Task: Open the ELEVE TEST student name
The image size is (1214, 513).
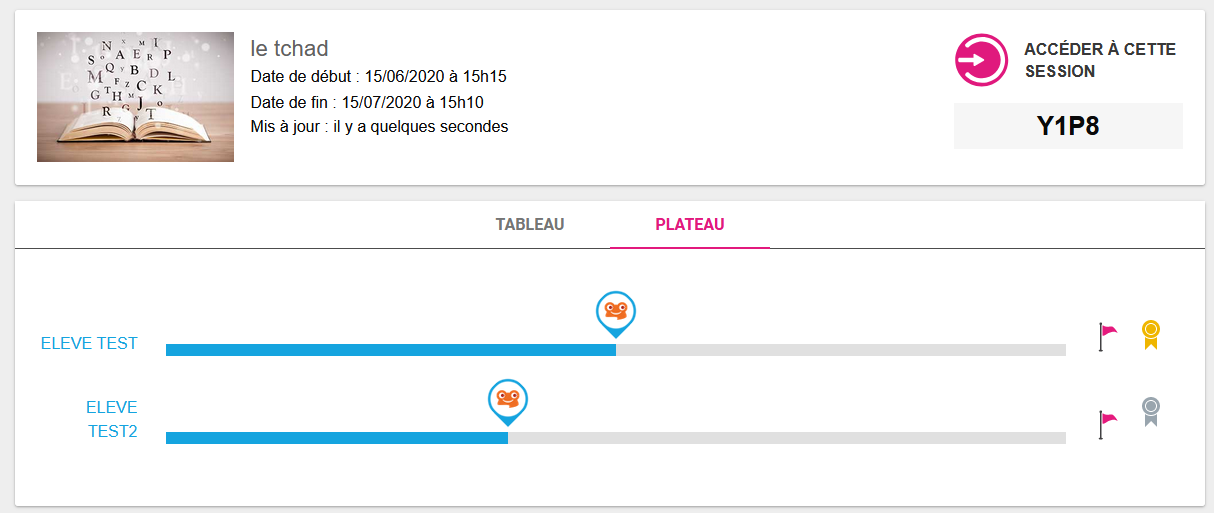Action: pos(89,343)
